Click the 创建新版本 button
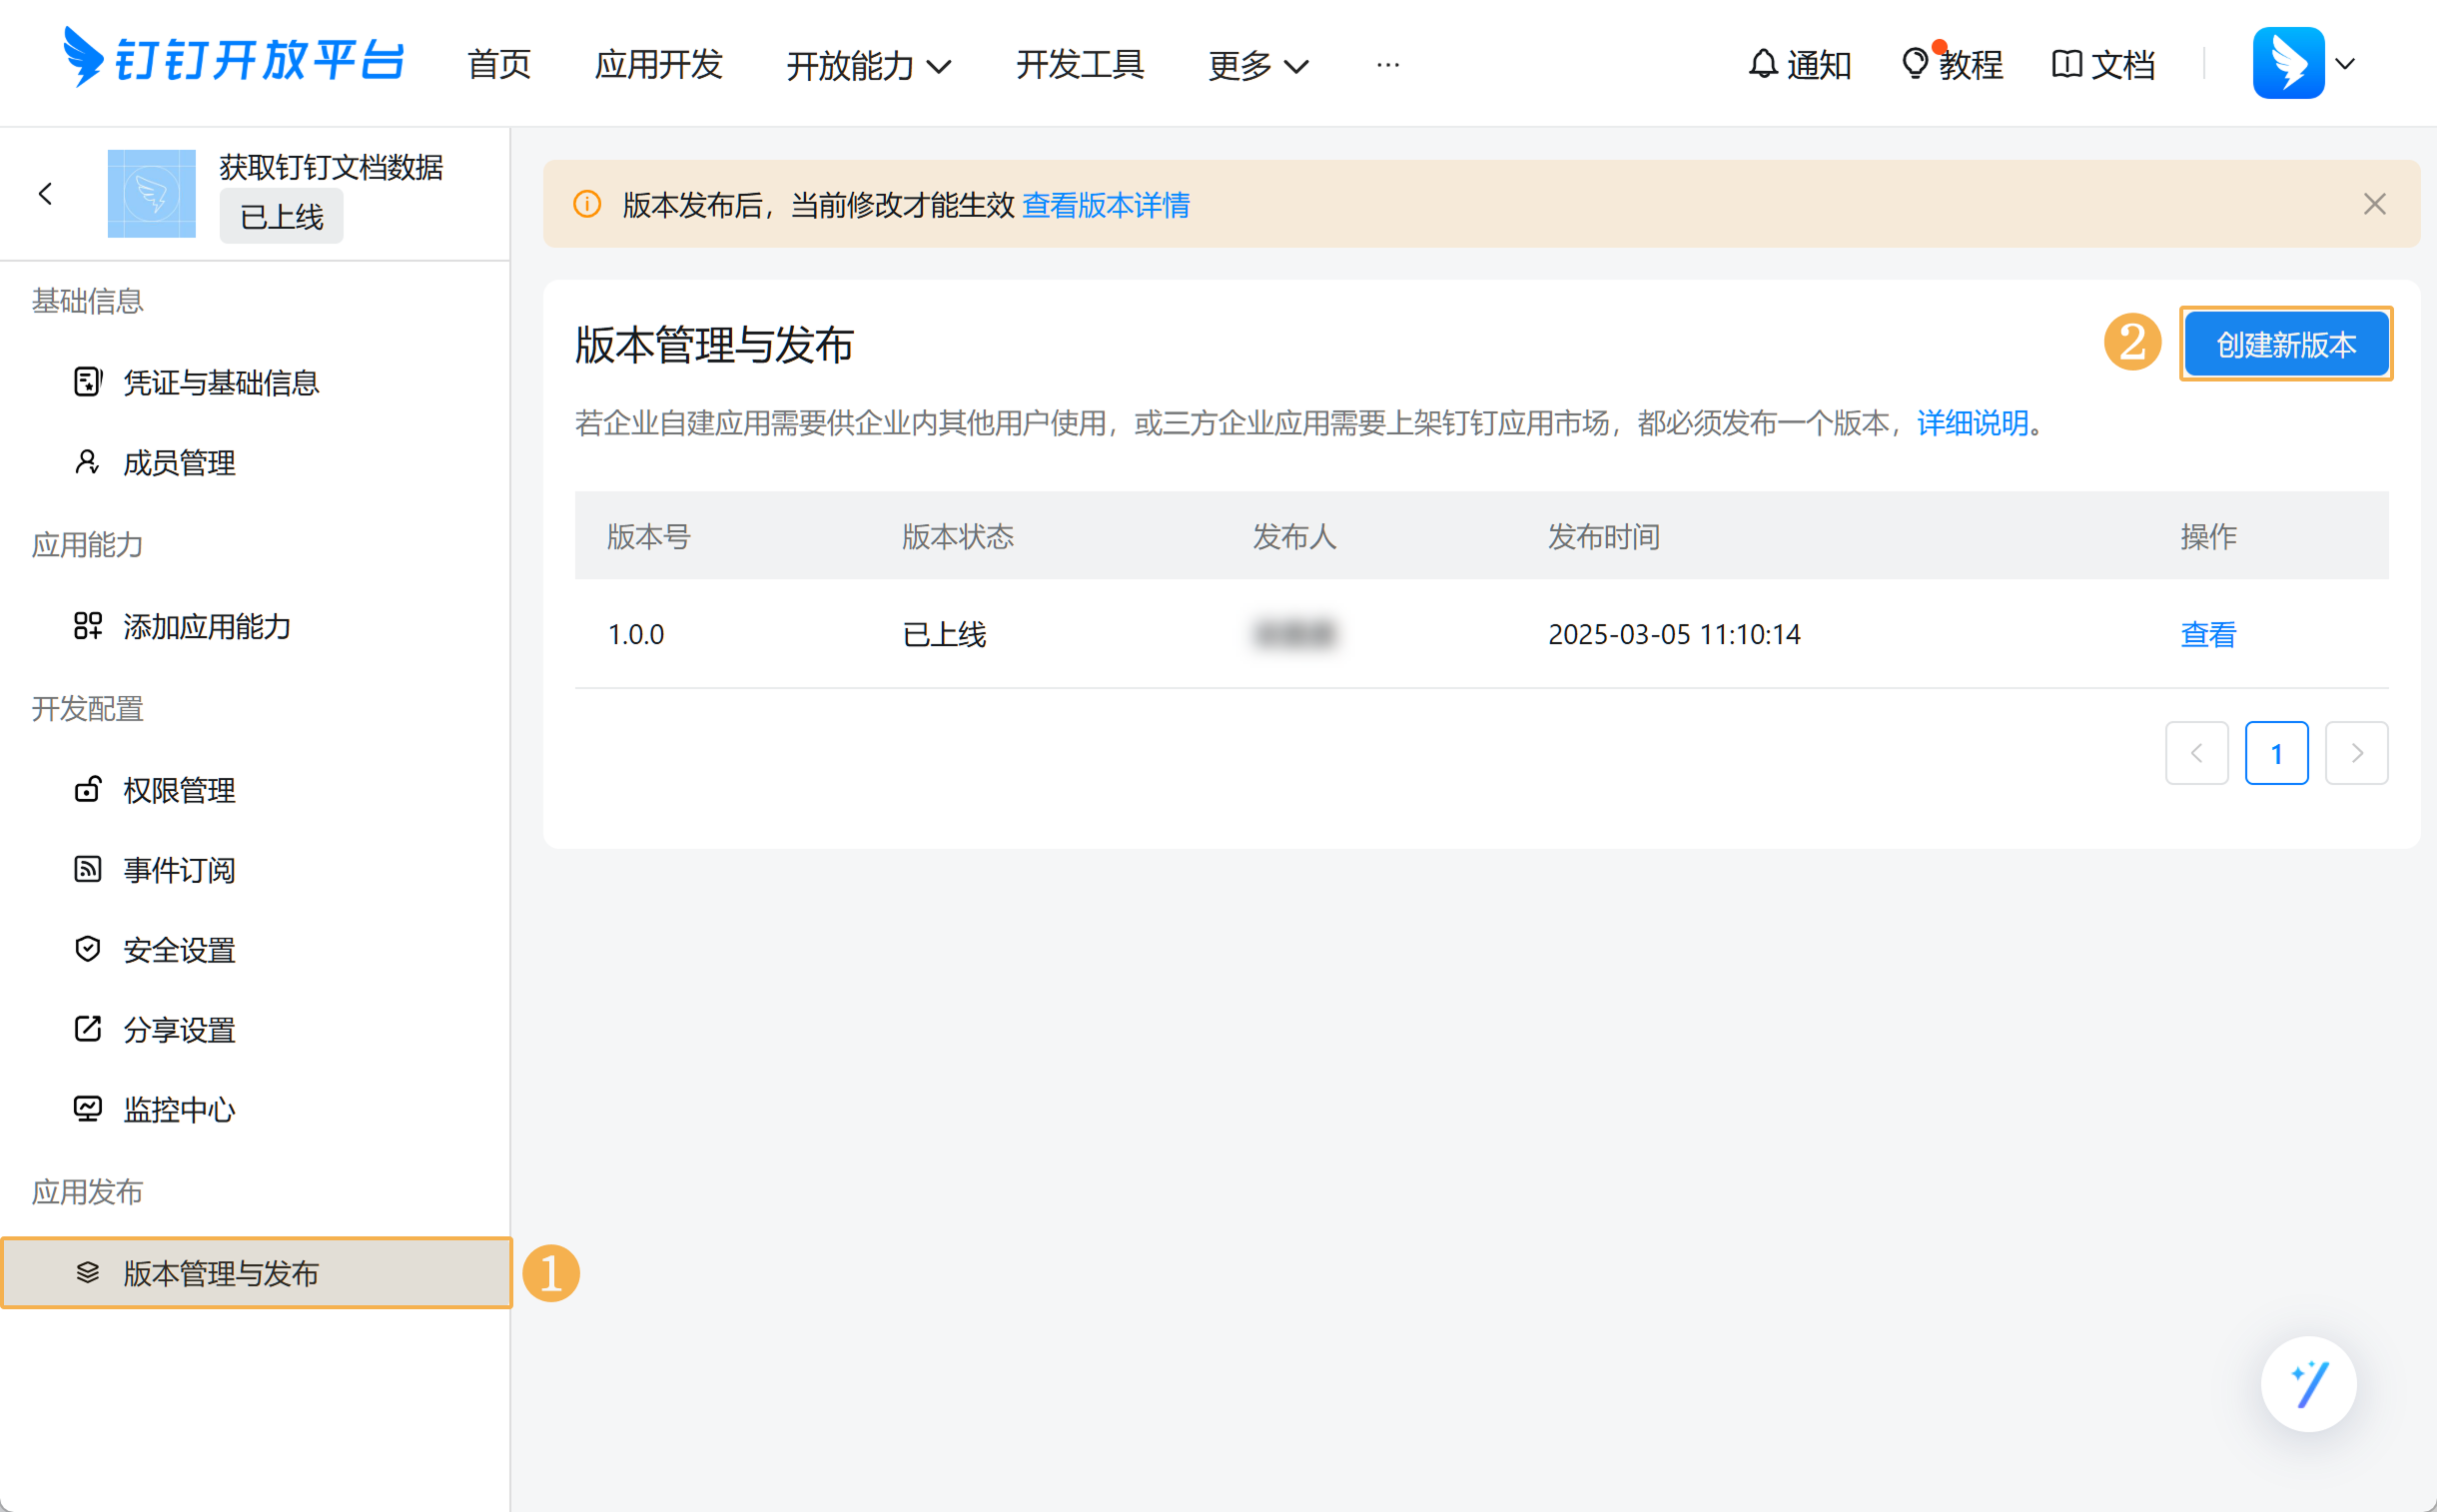2437x1512 pixels. pyautogui.click(x=2285, y=344)
